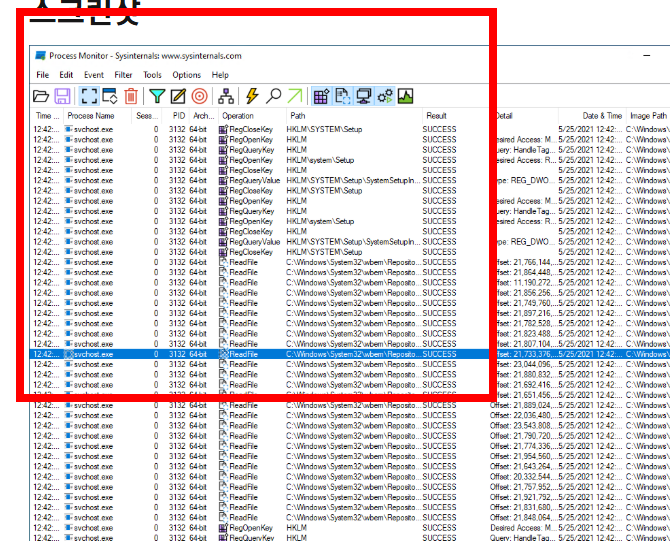Open the Highlight pencil icon
Image resolution: width=670 pixels, height=541 pixels.
[178, 96]
